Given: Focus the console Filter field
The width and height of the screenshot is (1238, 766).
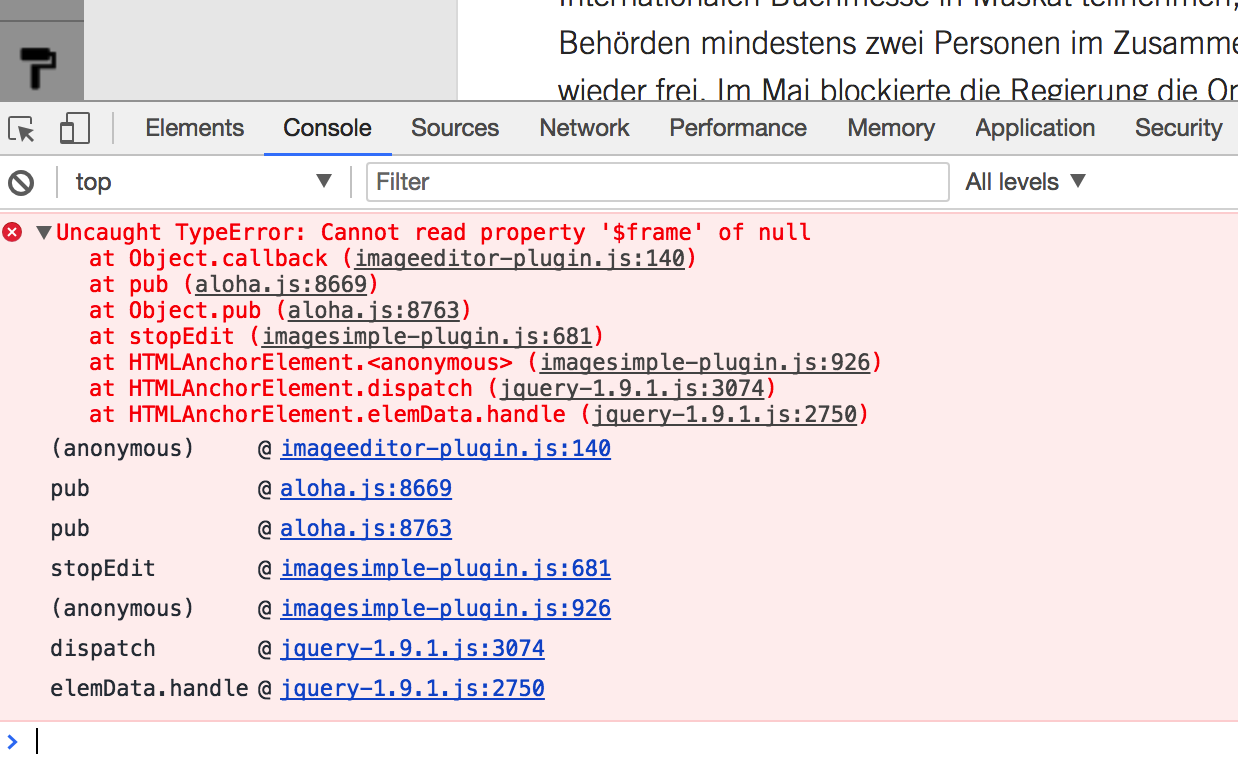Looking at the screenshot, I should point(658,182).
